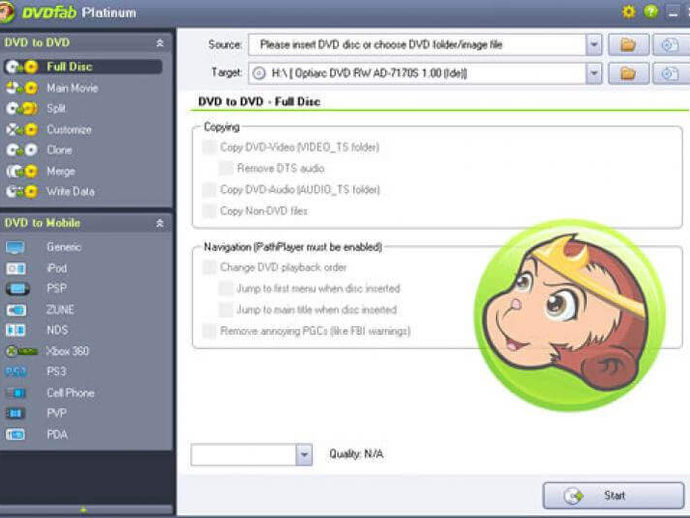Collapse the DVD to Mobile panel
Image resolution: width=690 pixels, height=518 pixels.
[160, 224]
